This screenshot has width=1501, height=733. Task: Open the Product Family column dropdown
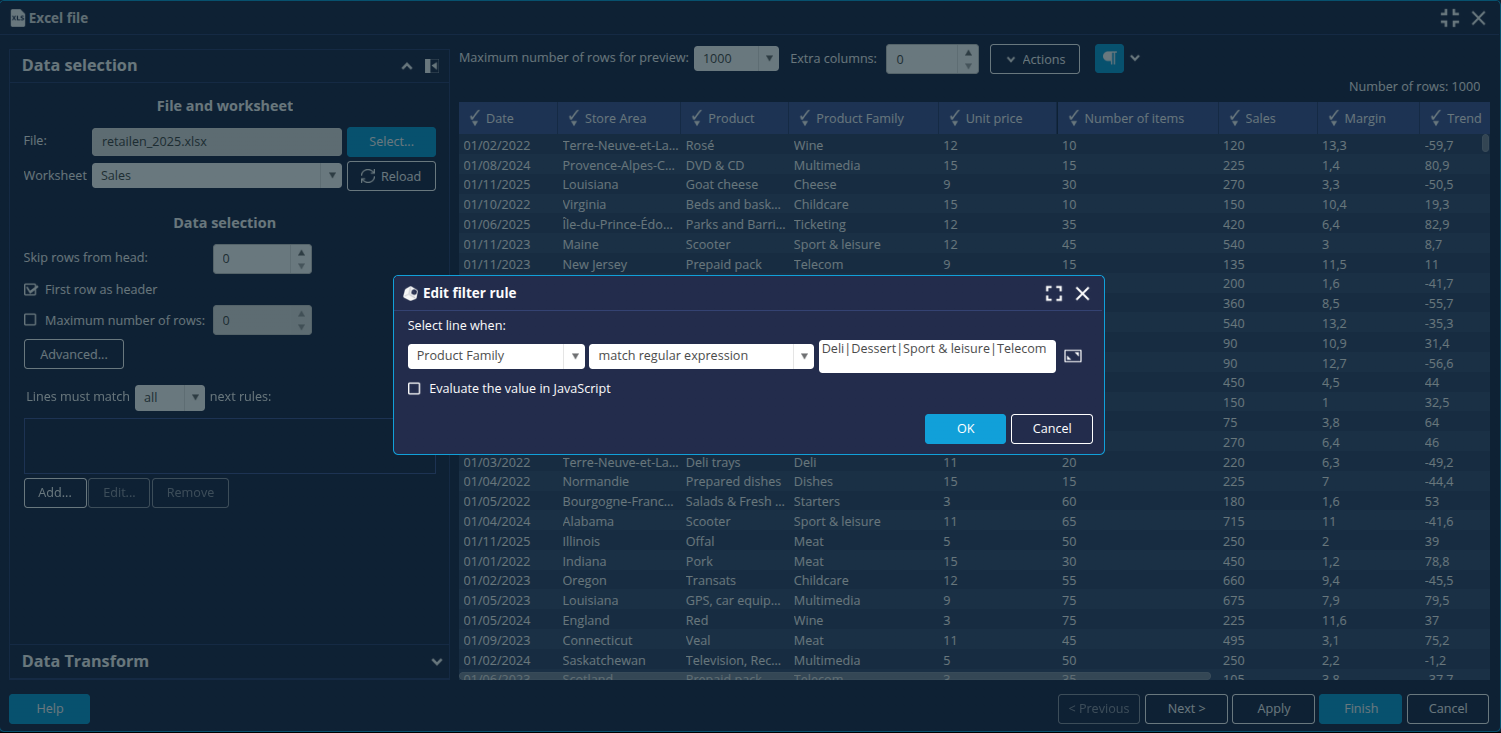click(496, 356)
